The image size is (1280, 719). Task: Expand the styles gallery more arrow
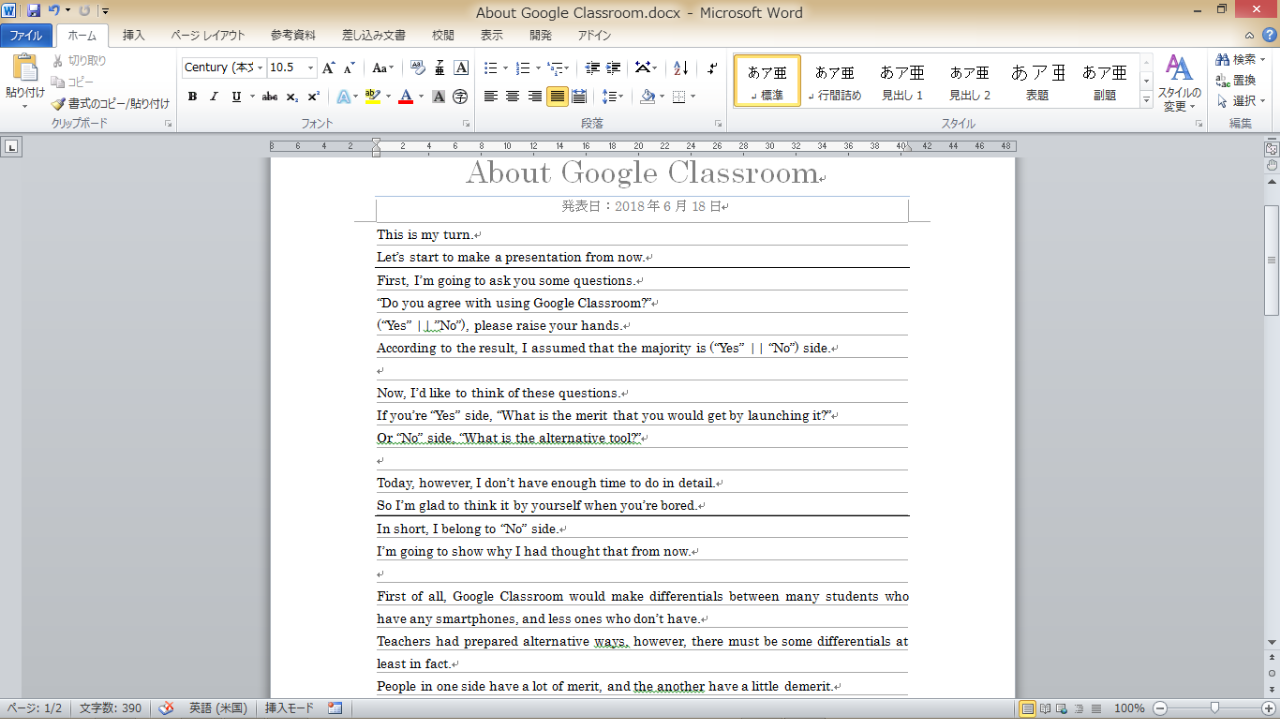(x=1146, y=100)
